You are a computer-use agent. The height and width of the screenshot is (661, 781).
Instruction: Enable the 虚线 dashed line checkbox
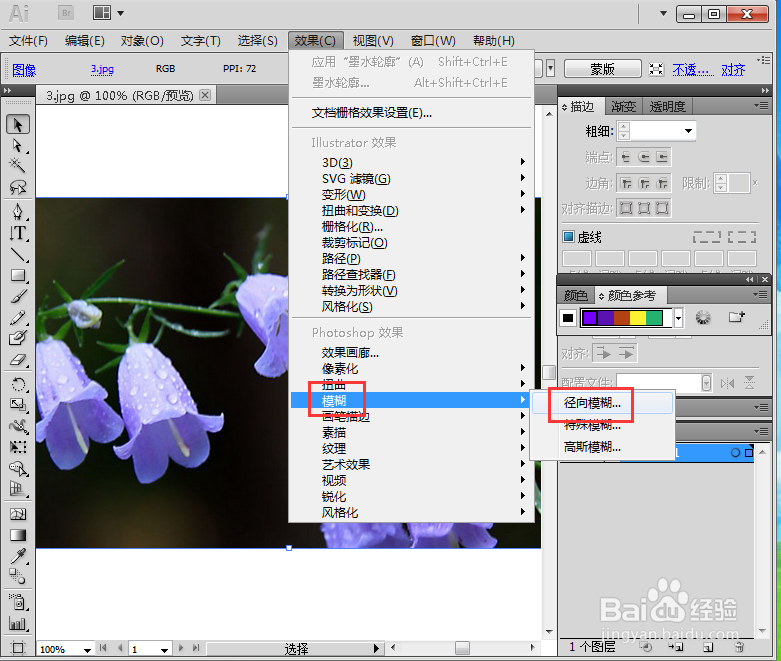568,237
